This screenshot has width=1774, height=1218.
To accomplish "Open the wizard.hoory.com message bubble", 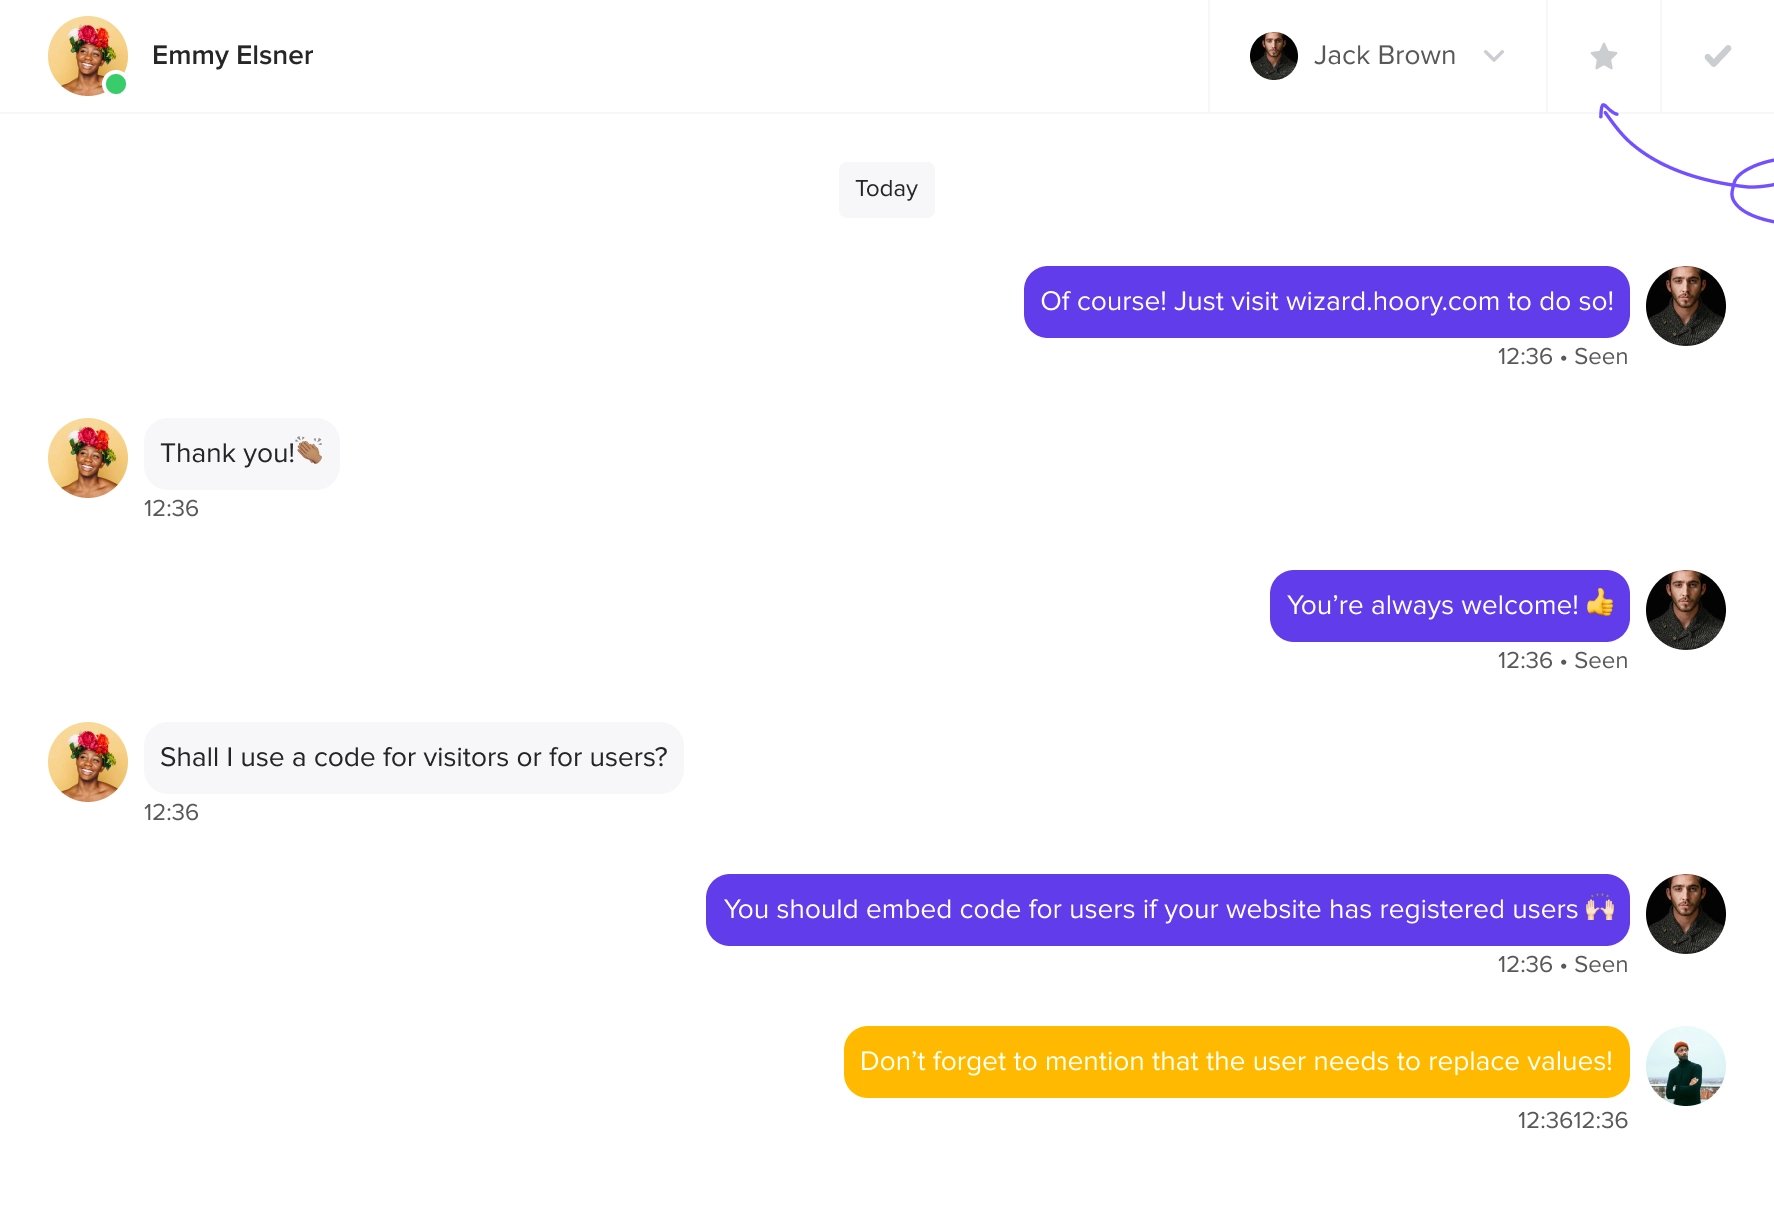I will 1326,302.
